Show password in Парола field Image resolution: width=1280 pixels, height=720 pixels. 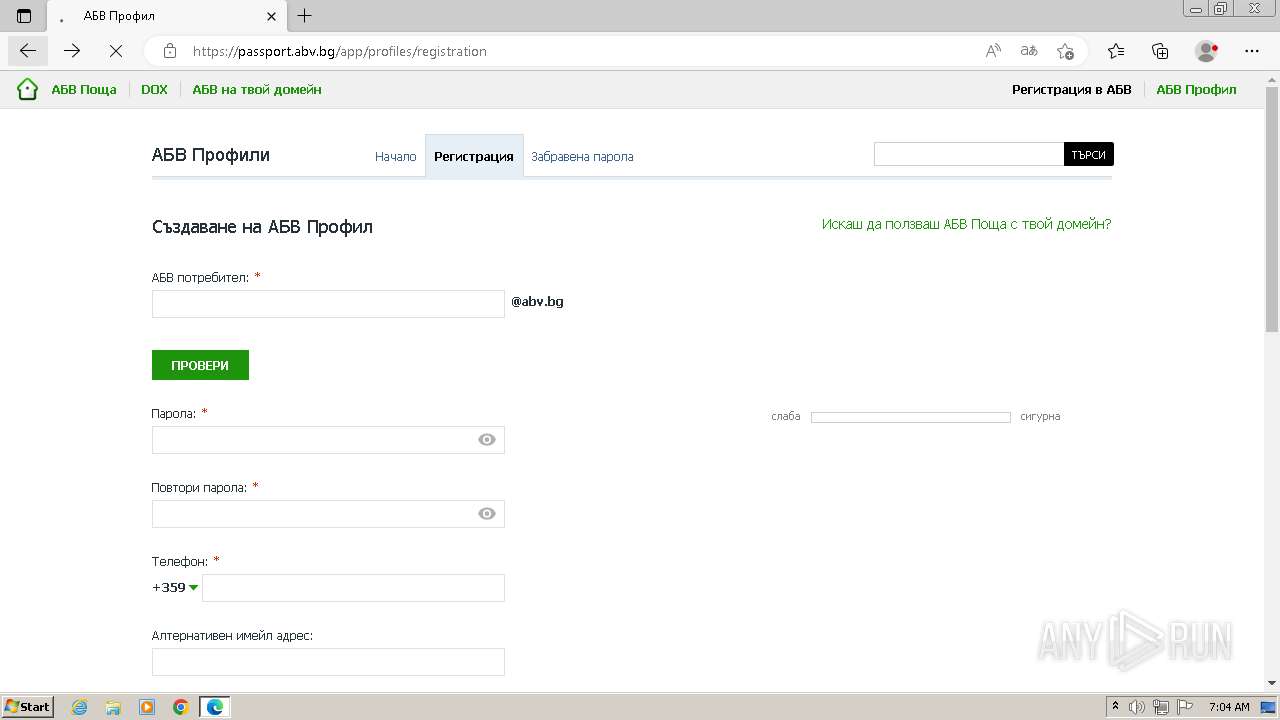[487, 440]
